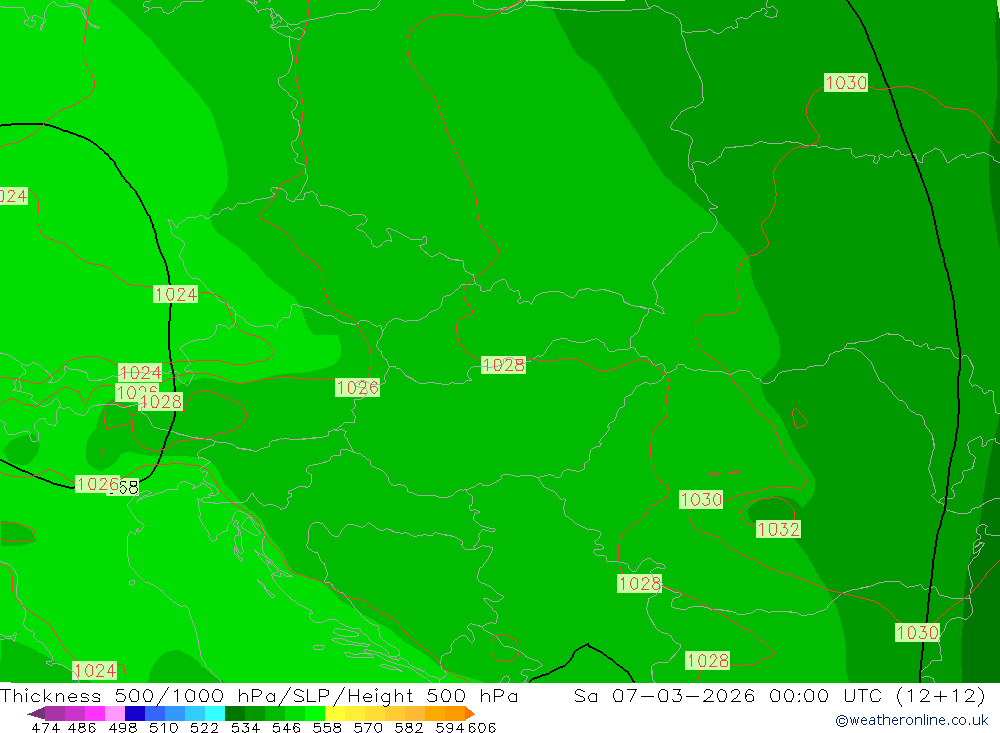Viewport: 1000px width, 733px height.
Task: Click the first yellow swatch in legend
Action: click(x=335, y=713)
